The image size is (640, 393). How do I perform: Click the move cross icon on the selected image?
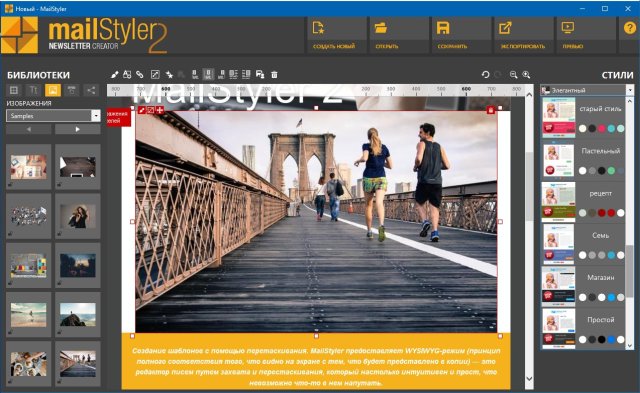[160, 110]
